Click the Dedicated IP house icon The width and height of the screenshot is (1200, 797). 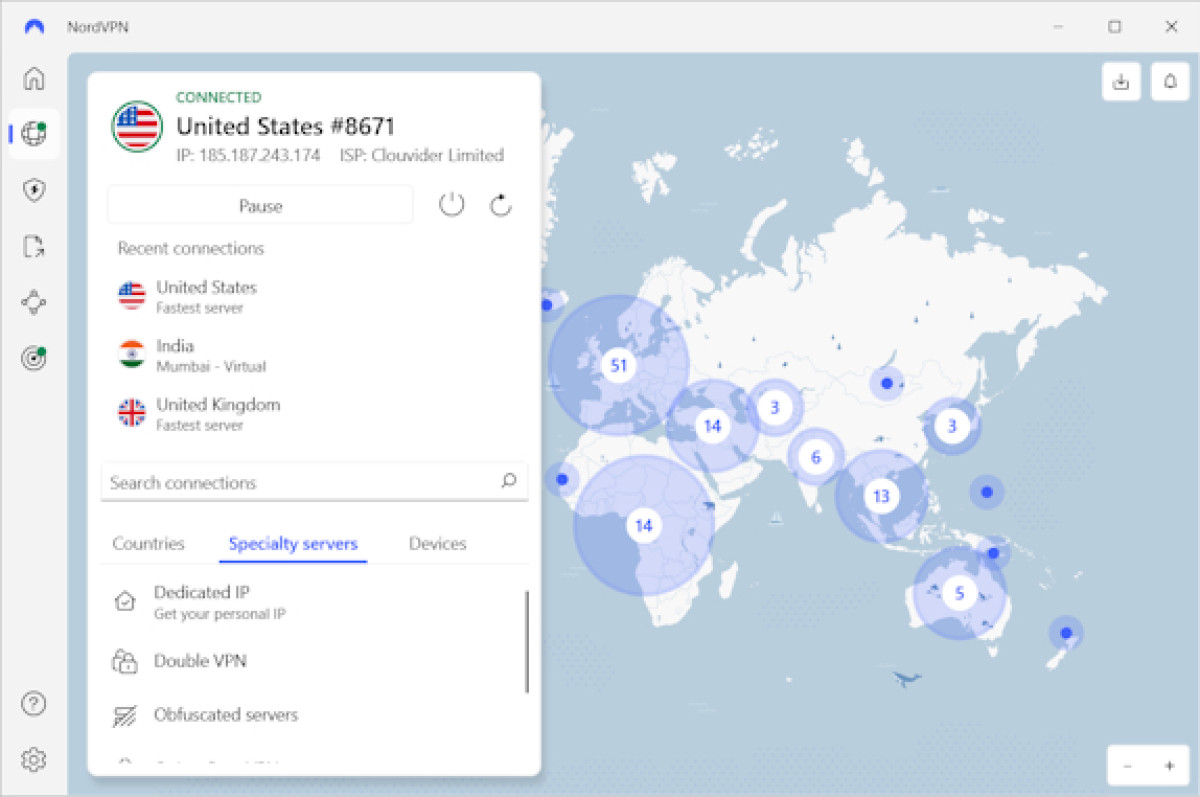[125, 602]
